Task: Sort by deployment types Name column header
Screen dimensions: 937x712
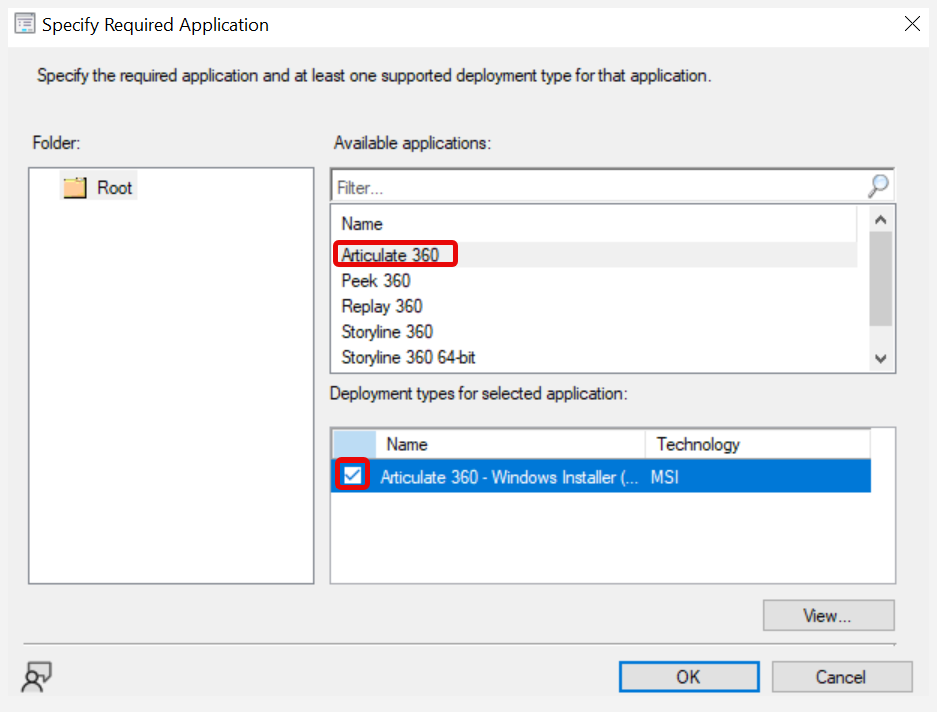Action: pos(510,444)
